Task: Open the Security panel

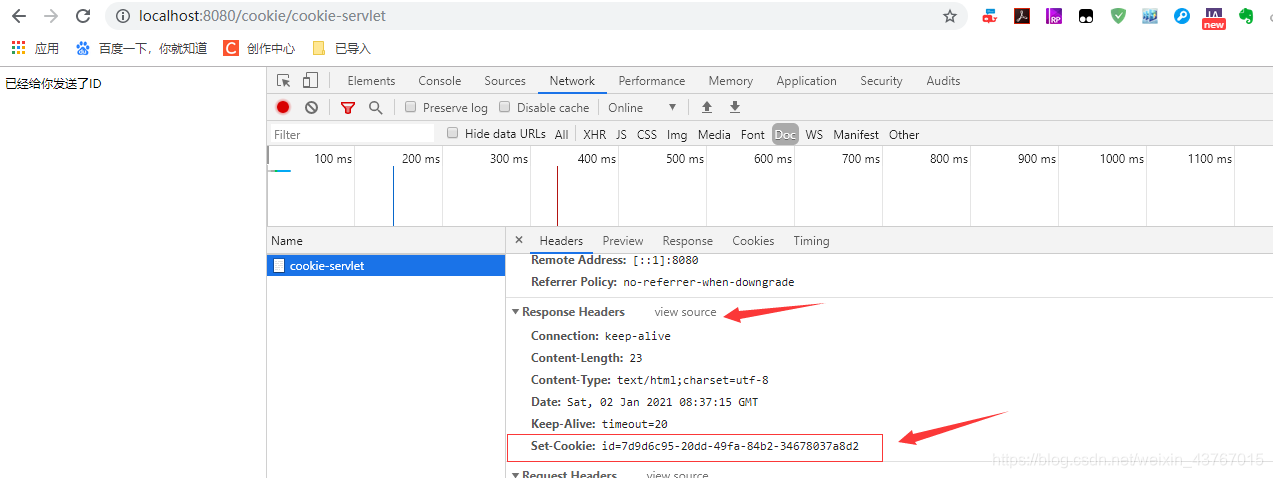Action: coord(881,81)
